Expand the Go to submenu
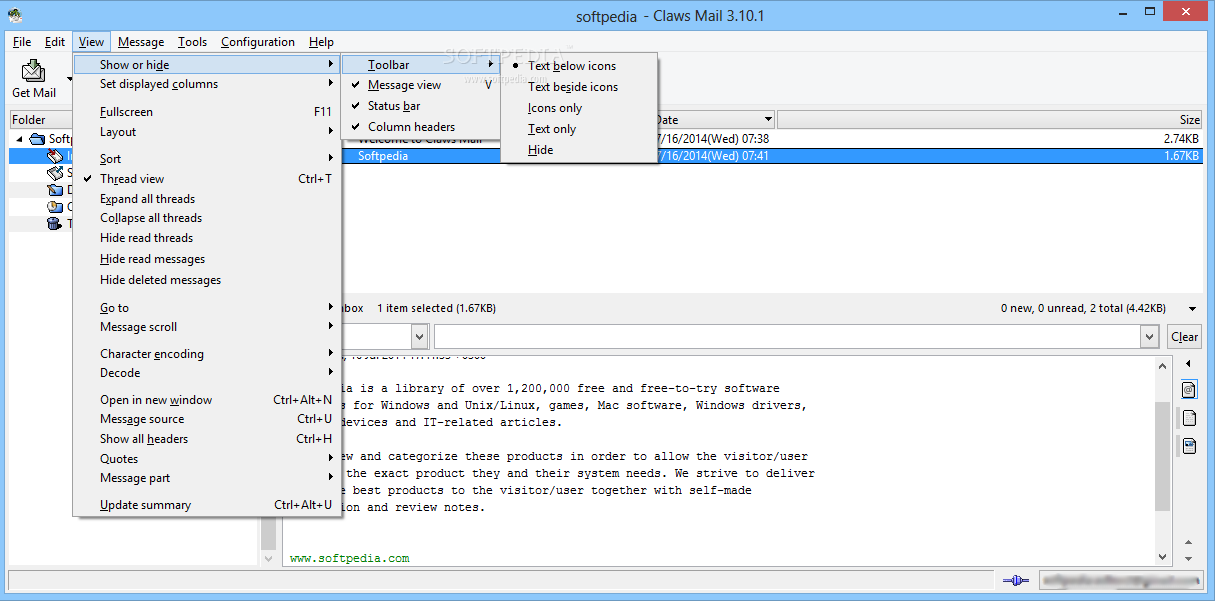 [x=208, y=308]
